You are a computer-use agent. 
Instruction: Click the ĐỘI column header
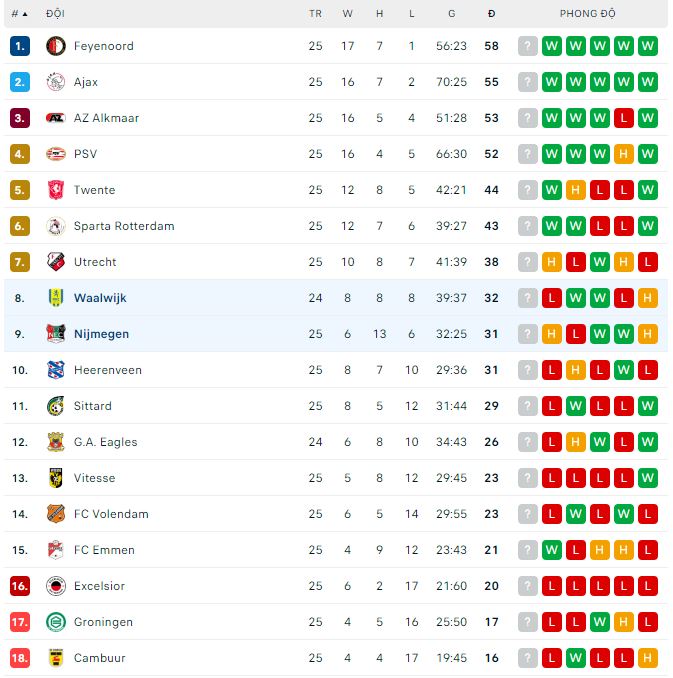coord(55,14)
